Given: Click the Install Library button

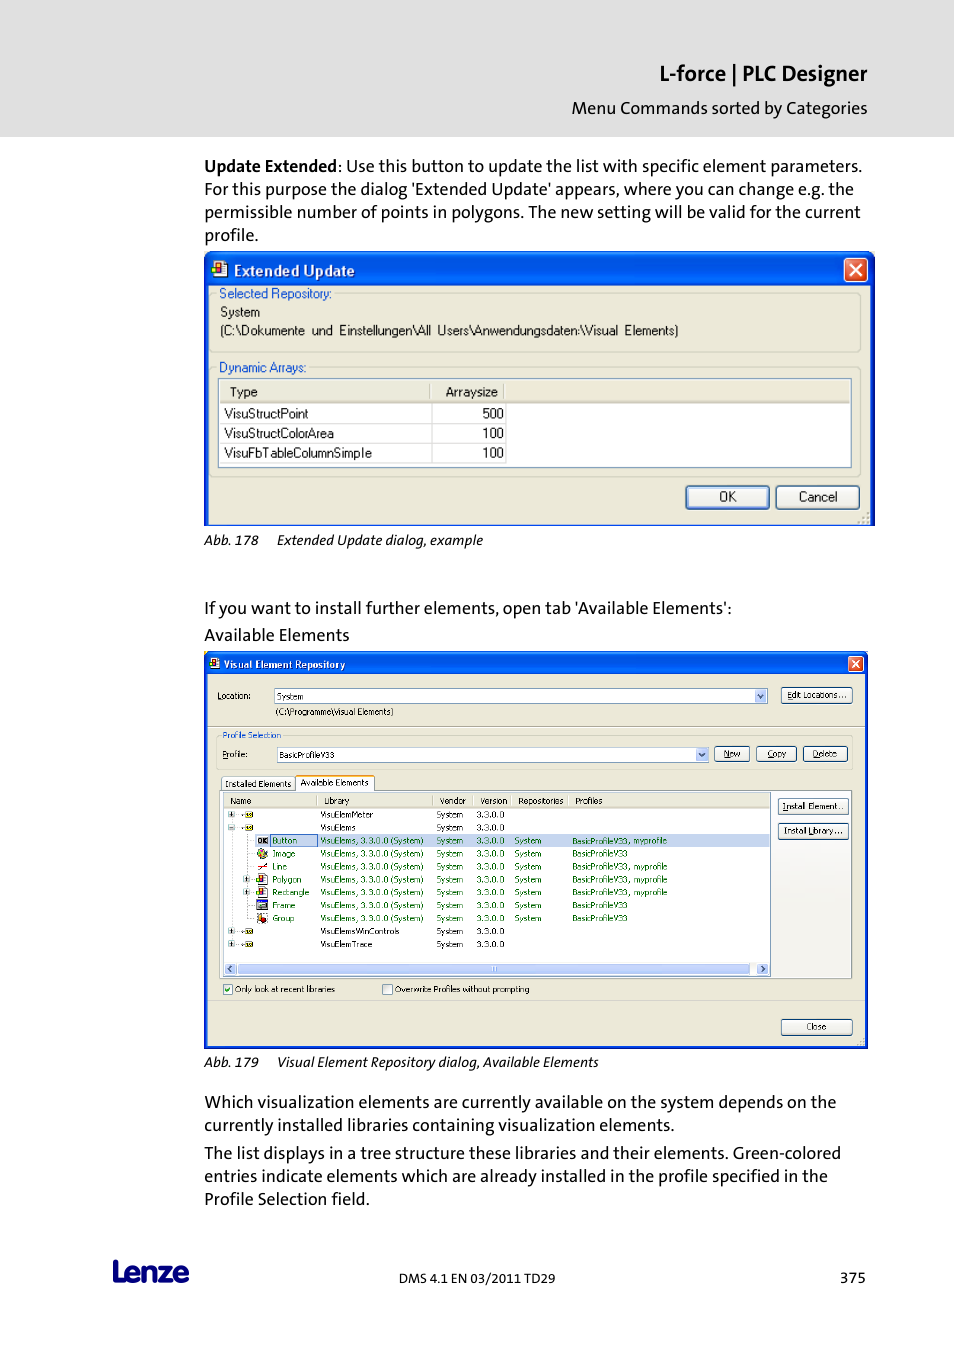Looking at the screenshot, I should (813, 831).
